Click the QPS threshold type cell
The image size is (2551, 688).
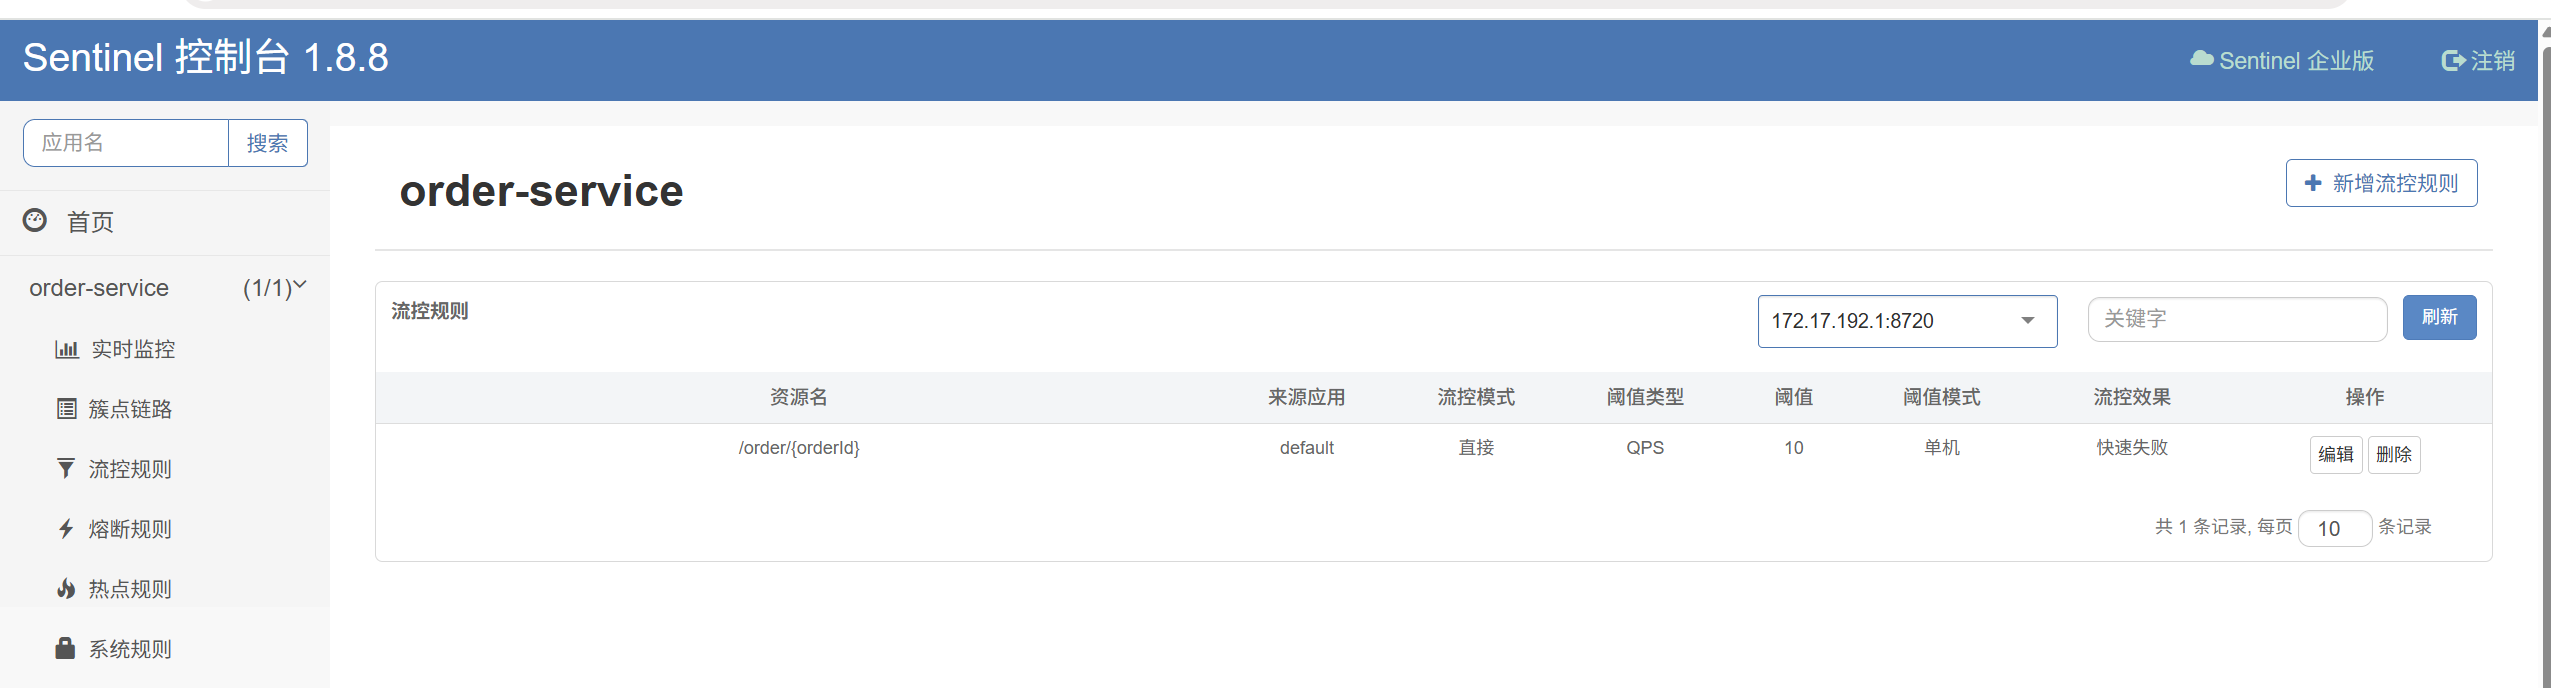point(1645,448)
